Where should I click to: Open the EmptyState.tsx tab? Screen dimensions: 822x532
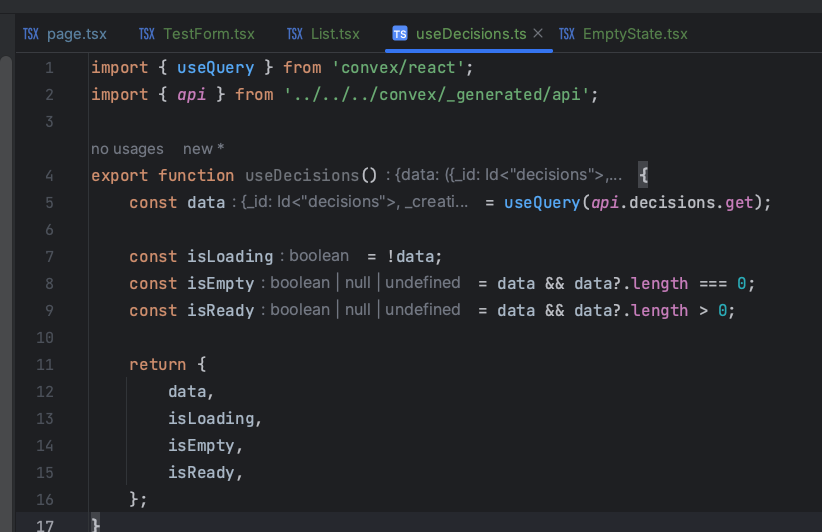tap(623, 34)
